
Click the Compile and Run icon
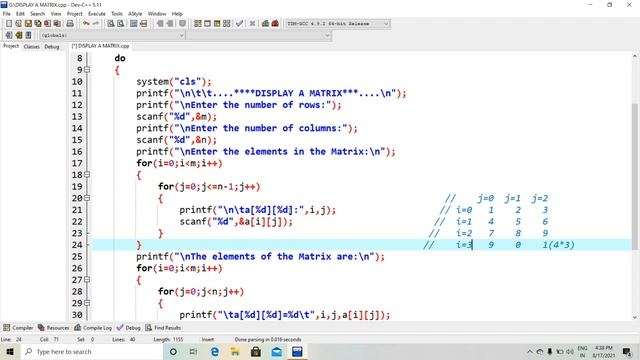point(217,24)
